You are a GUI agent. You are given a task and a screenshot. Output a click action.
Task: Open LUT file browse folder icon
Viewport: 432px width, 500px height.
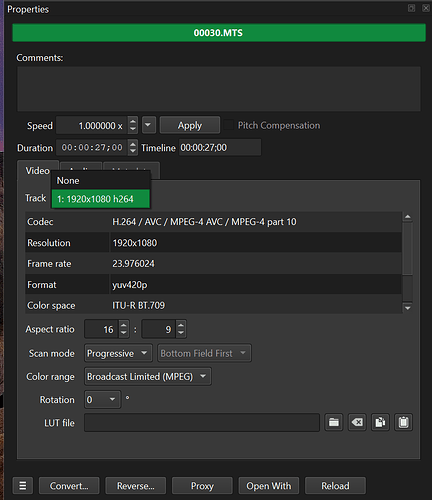click(334, 422)
